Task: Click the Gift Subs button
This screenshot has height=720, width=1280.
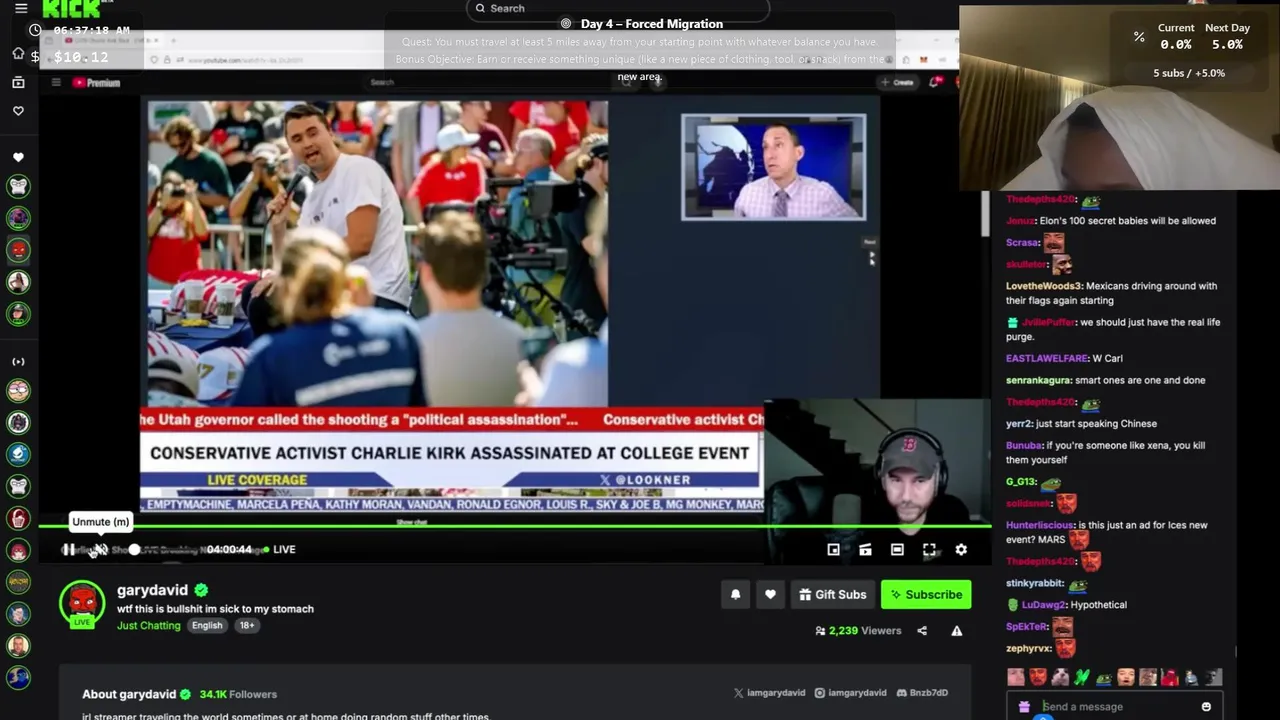Action: pos(832,594)
